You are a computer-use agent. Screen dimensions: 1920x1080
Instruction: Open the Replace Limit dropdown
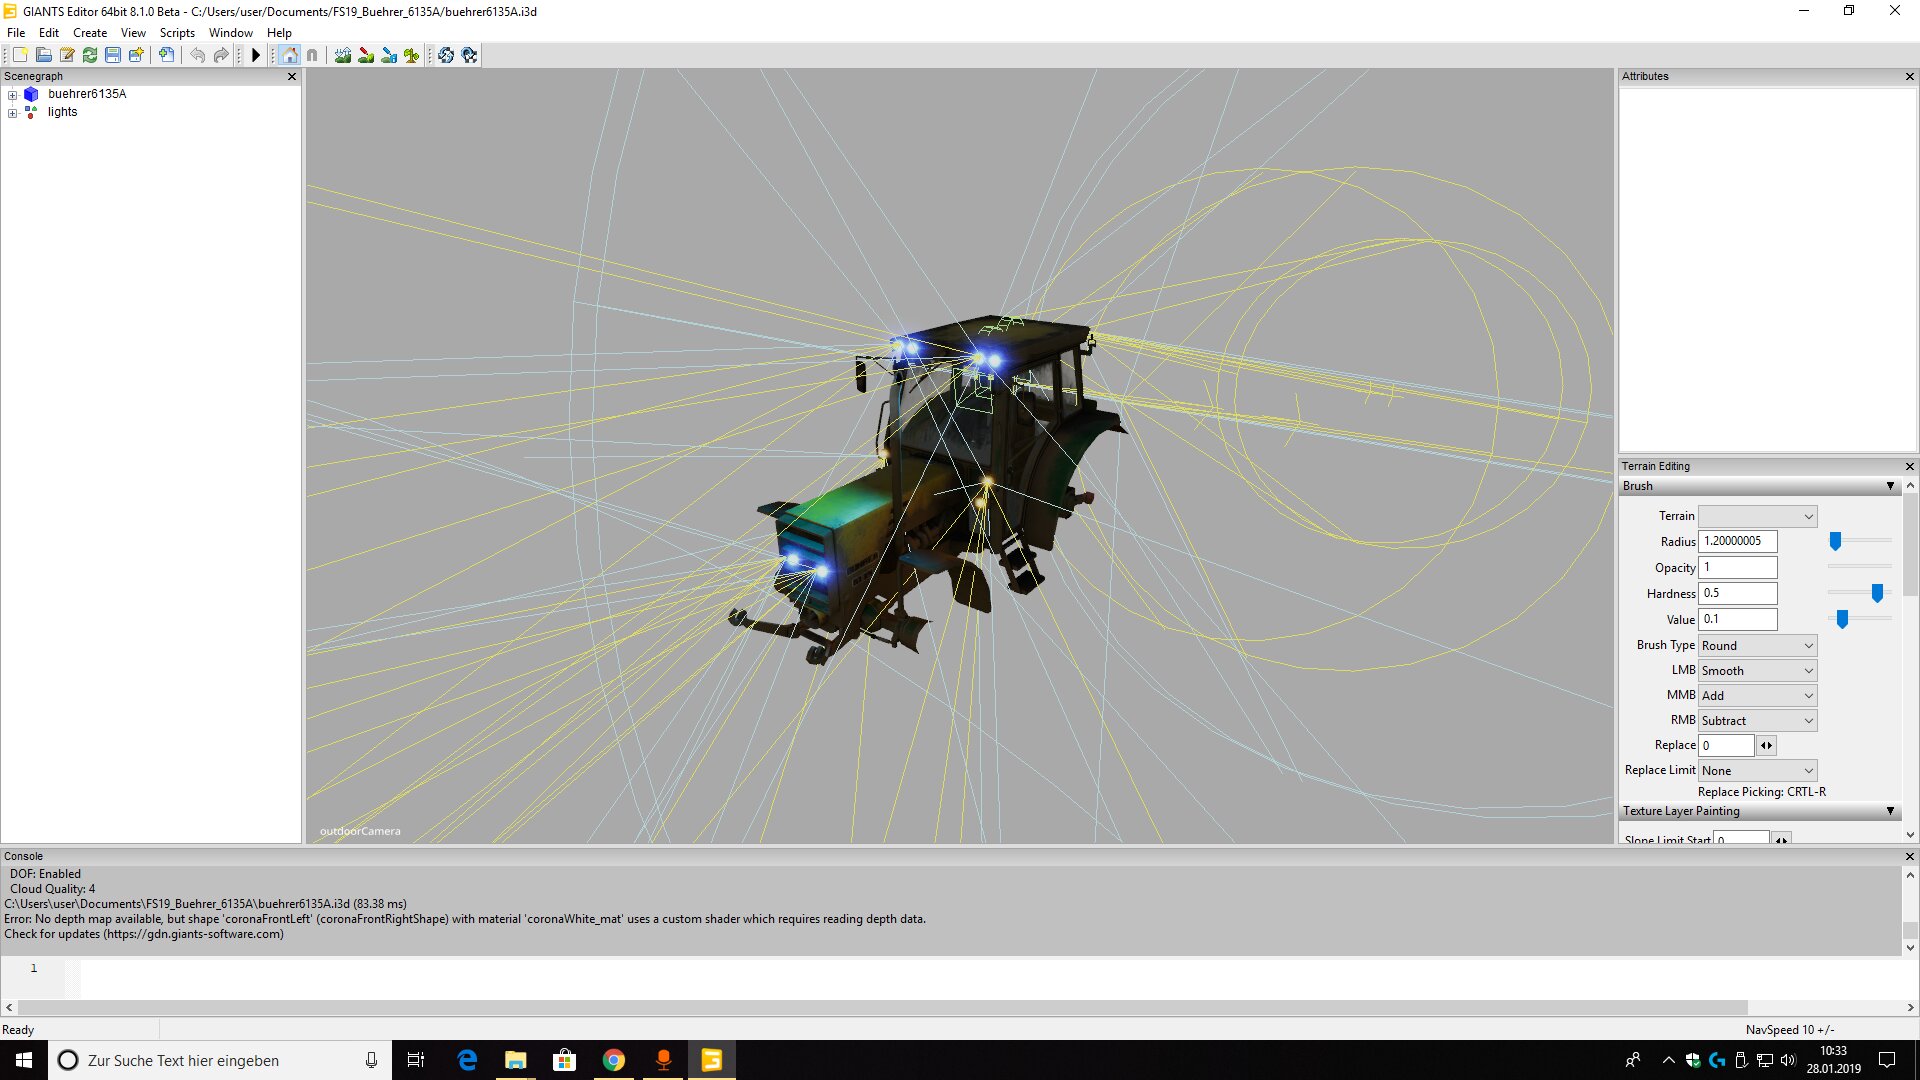(1757, 771)
